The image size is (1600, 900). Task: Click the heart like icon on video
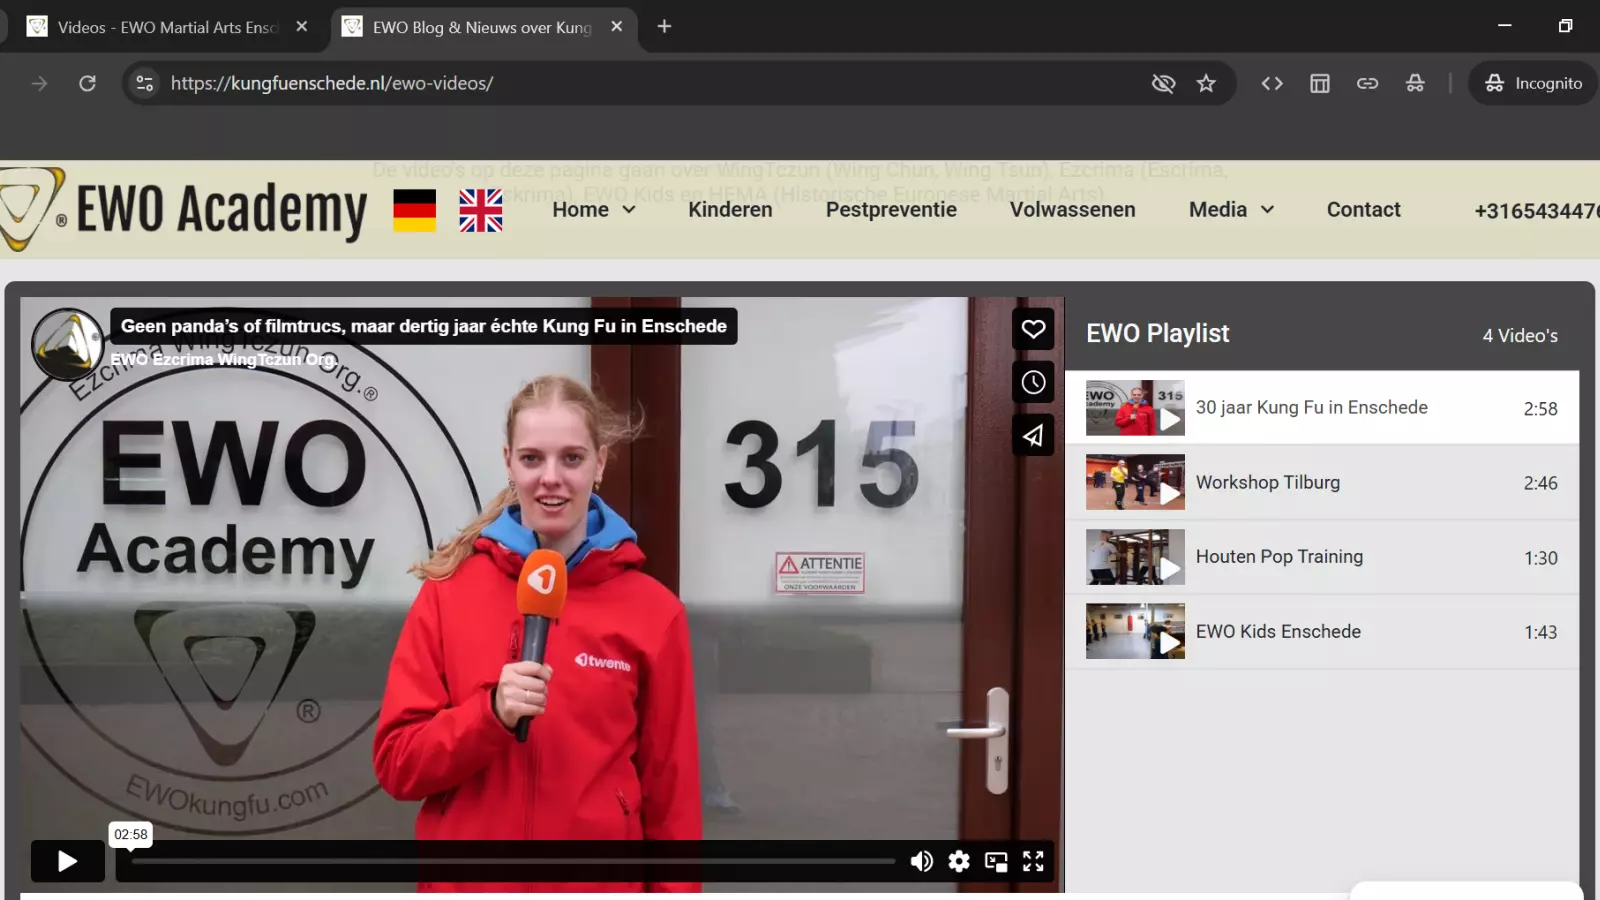[1033, 329]
